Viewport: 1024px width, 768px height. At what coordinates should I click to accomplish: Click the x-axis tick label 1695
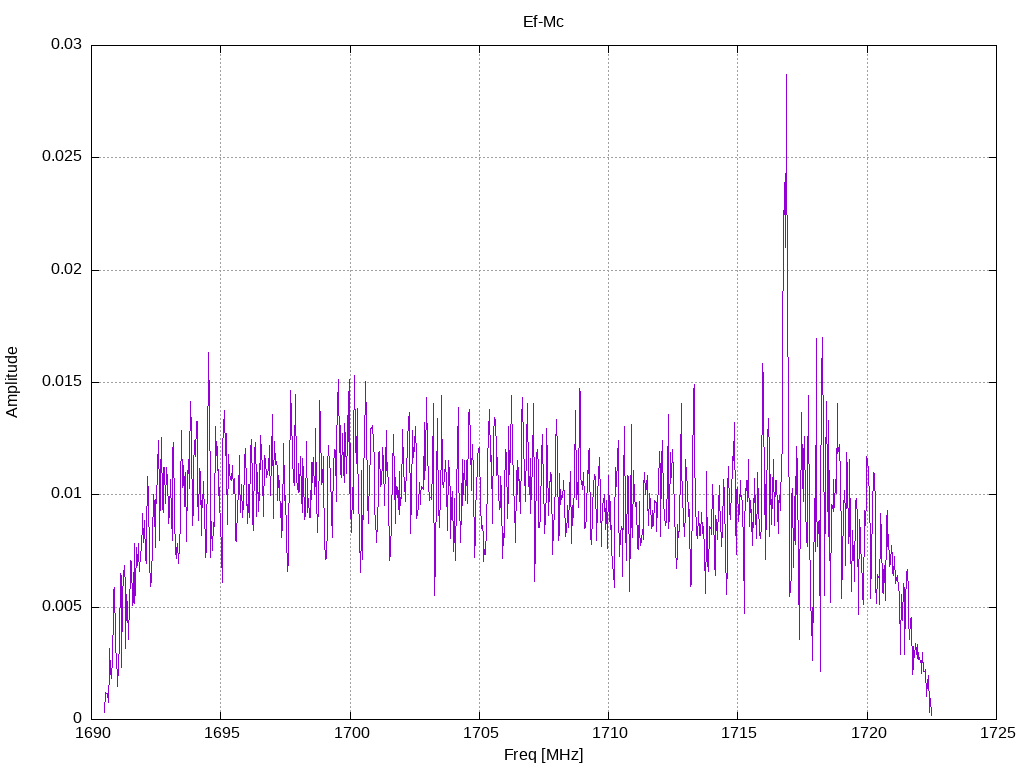point(221,733)
